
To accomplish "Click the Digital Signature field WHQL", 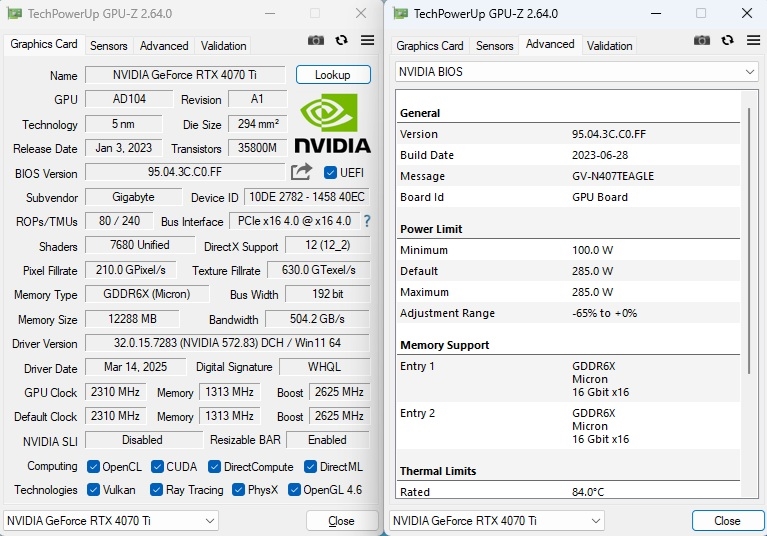I will [324, 367].
